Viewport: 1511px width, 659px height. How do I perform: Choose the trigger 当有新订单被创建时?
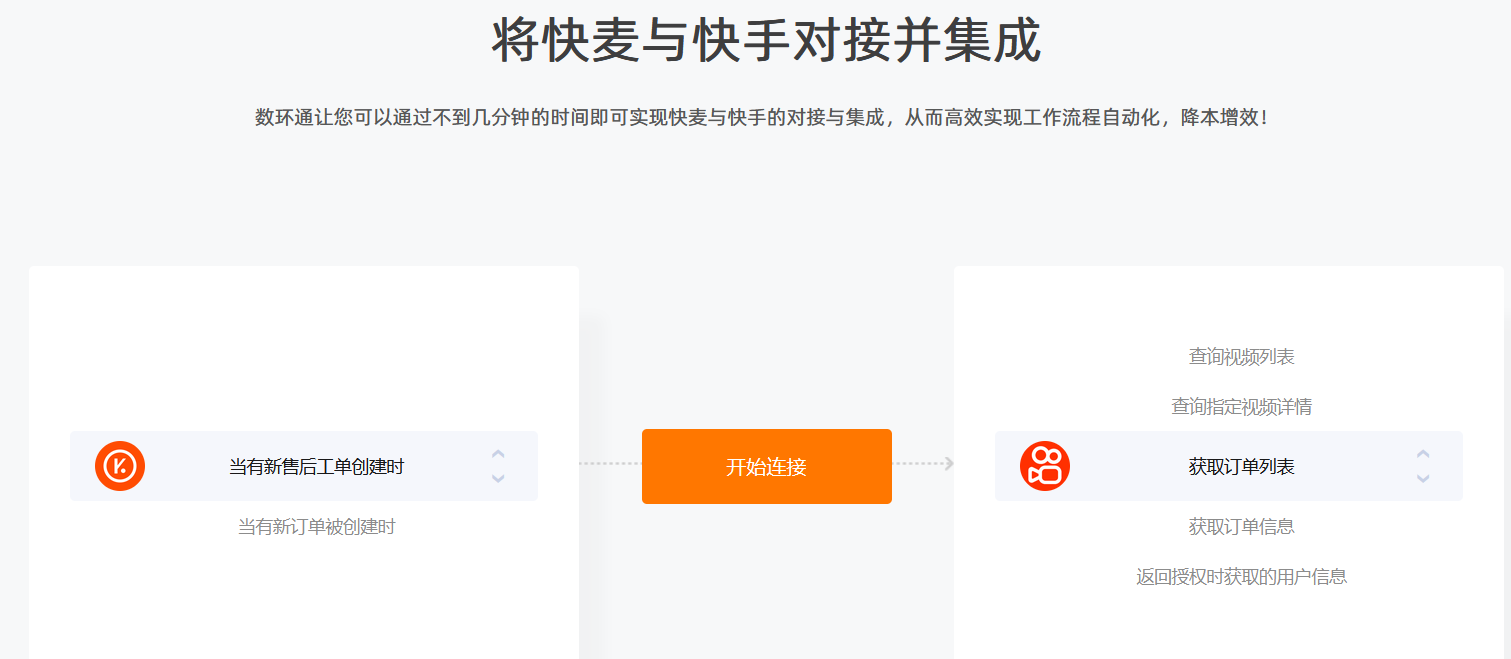(316, 527)
